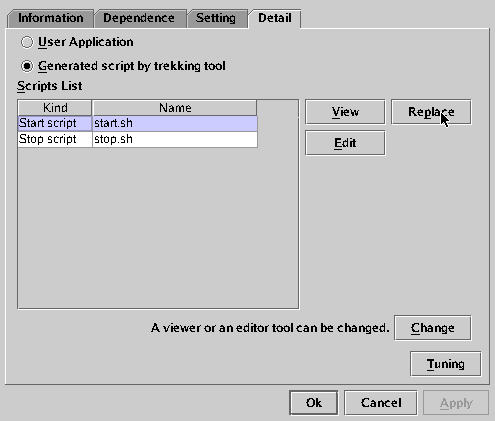Click the start.sh name cell
This screenshot has width=495, height=421.
click(x=175, y=123)
